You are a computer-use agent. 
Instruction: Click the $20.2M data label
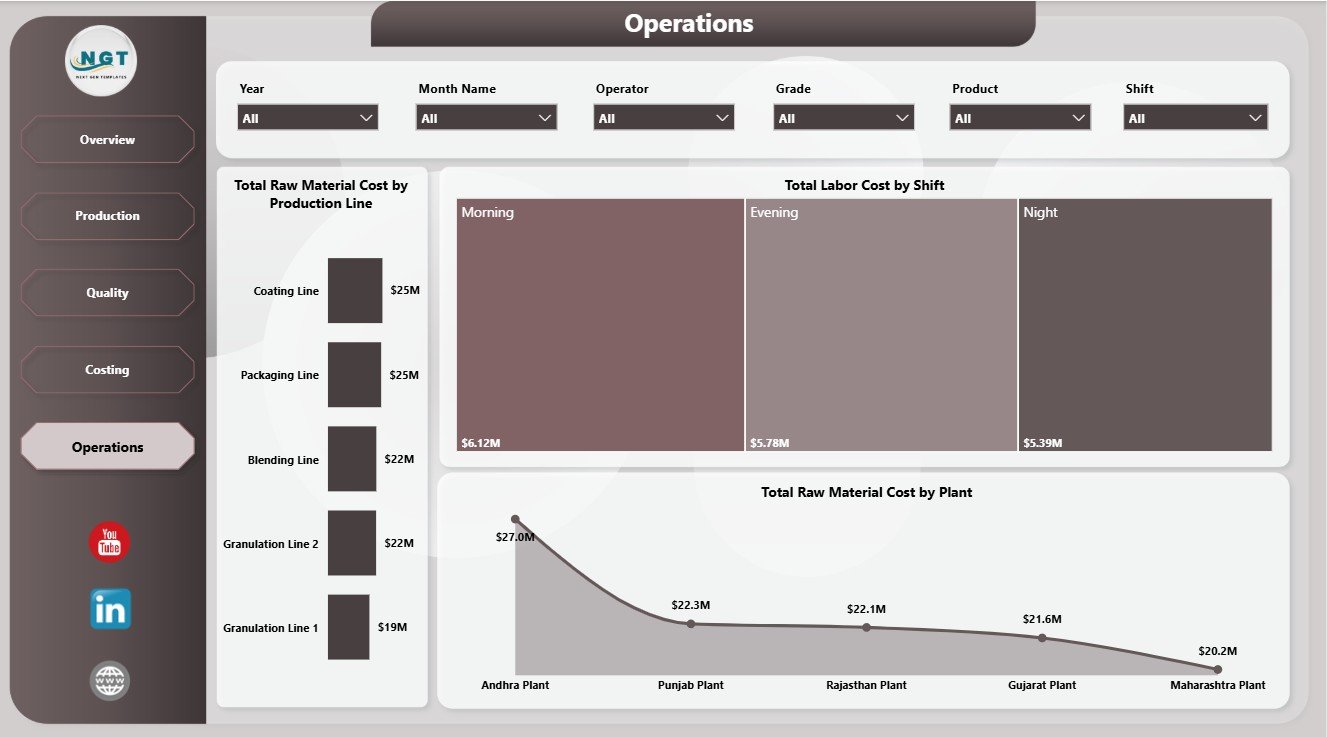tap(1217, 651)
